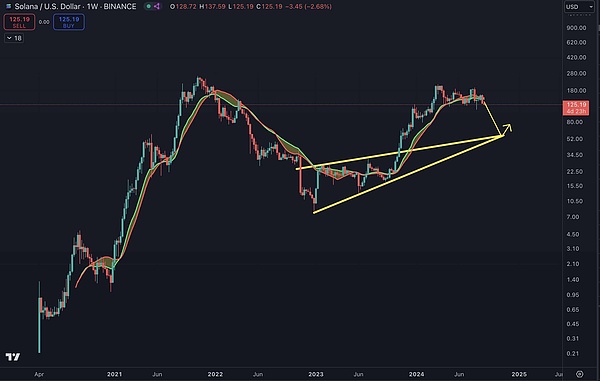Image resolution: width=600 pixels, height=381 pixels.
Task: Click the 2021 marker on time axis
Action: (114, 374)
